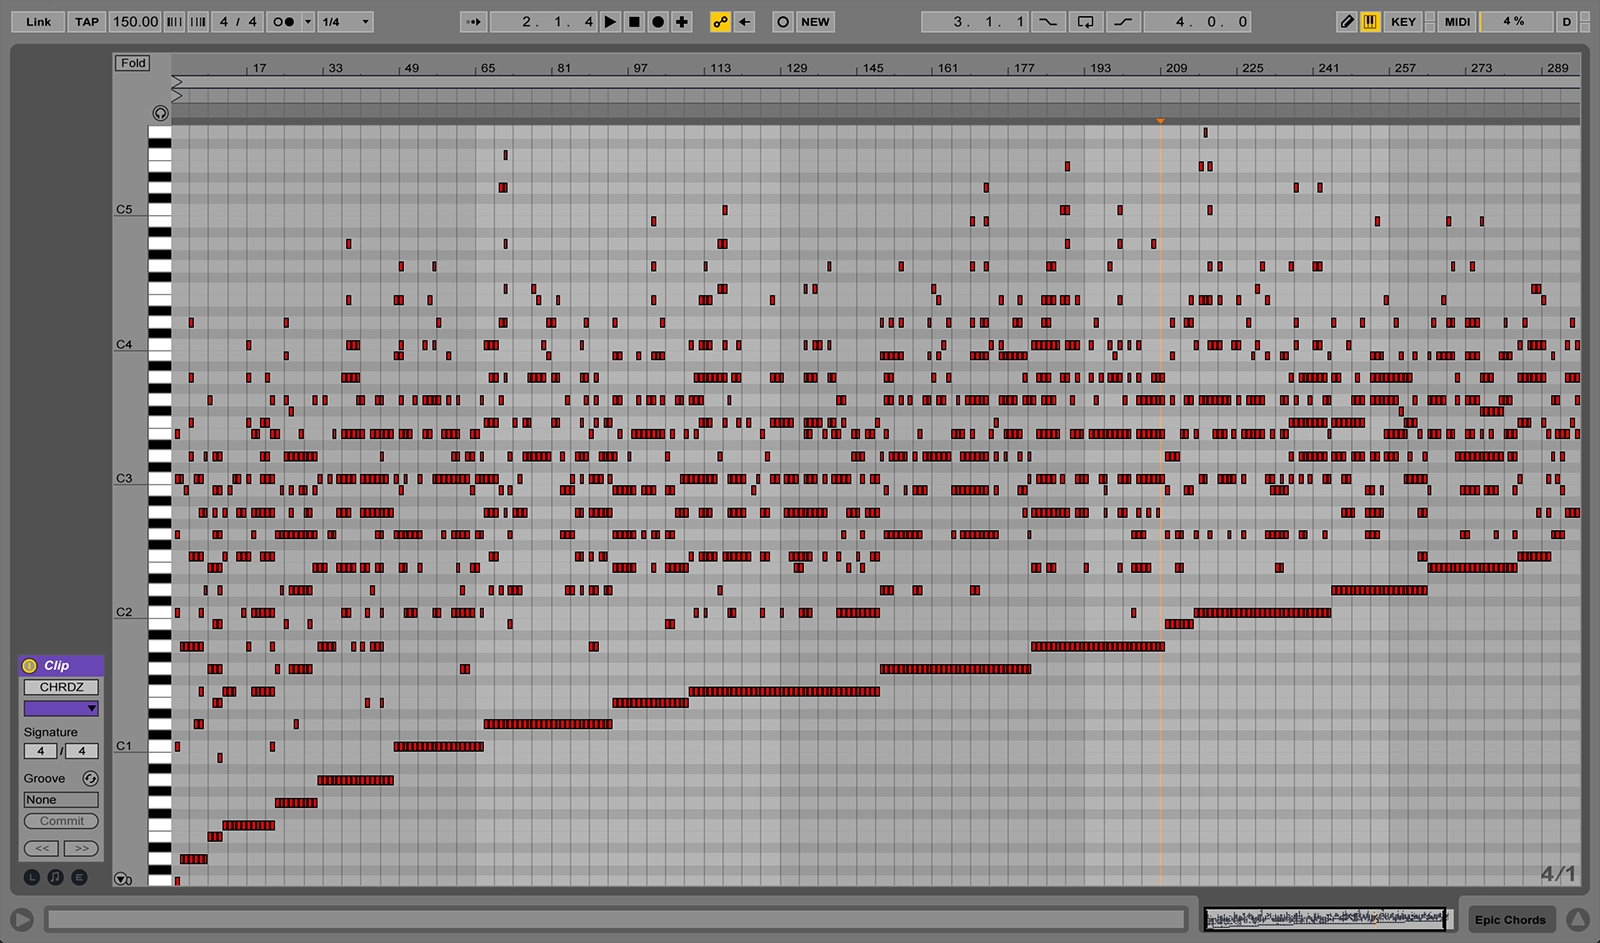The width and height of the screenshot is (1600, 943).
Task: Click bar 145 on the time ruler
Action: [x=873, y=68]
